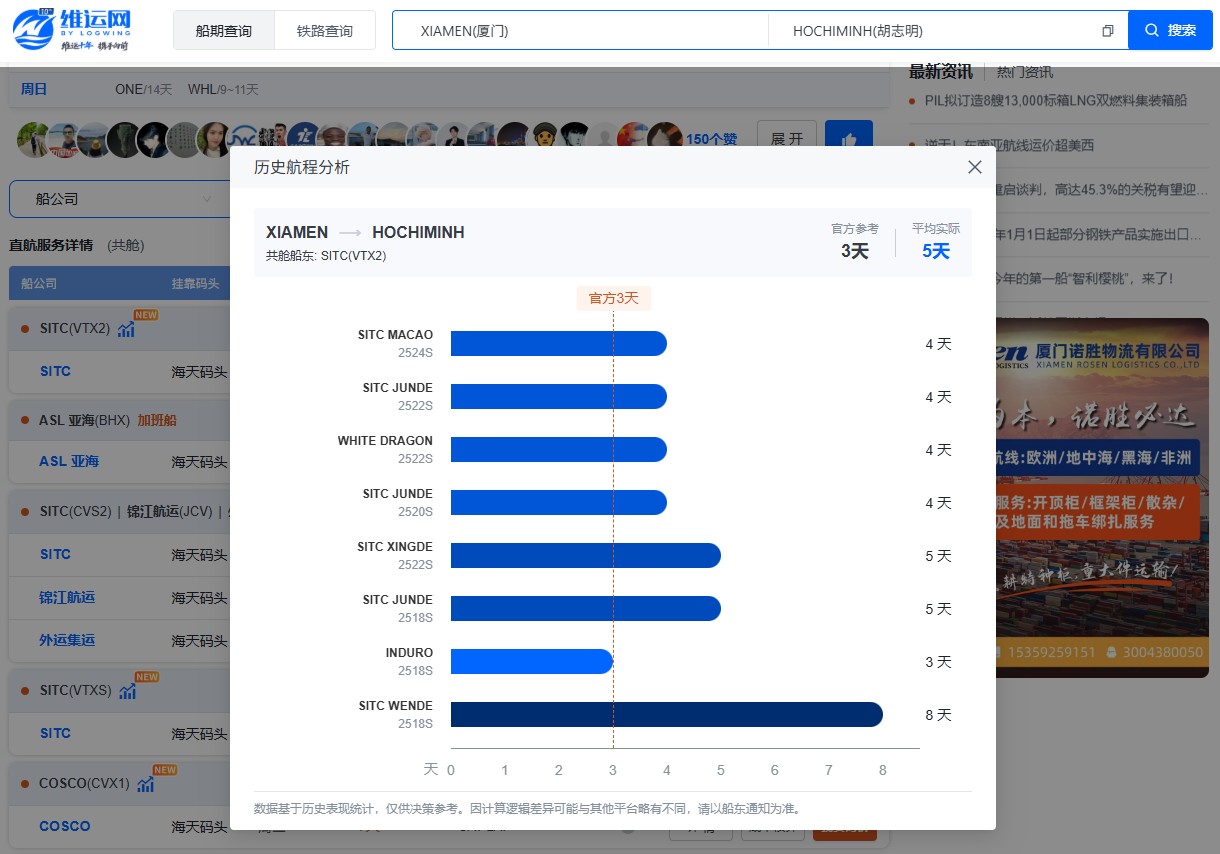This screenshot has height=854, width=1220.
Task: Click the XIAMEN(厦门) origin input field
Action: click(x=580, y=31)
